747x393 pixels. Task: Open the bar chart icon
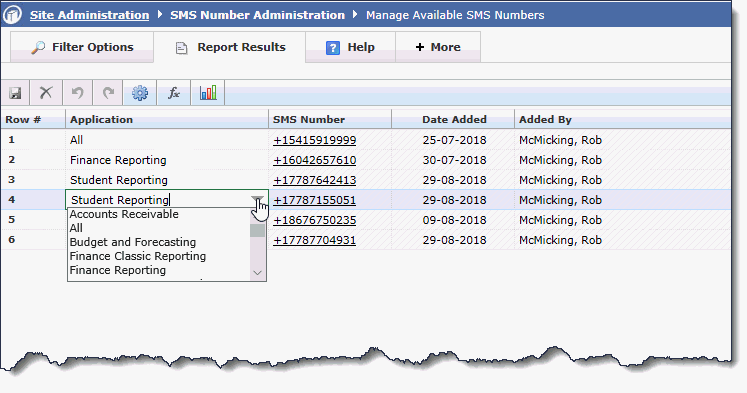[208, 92]
